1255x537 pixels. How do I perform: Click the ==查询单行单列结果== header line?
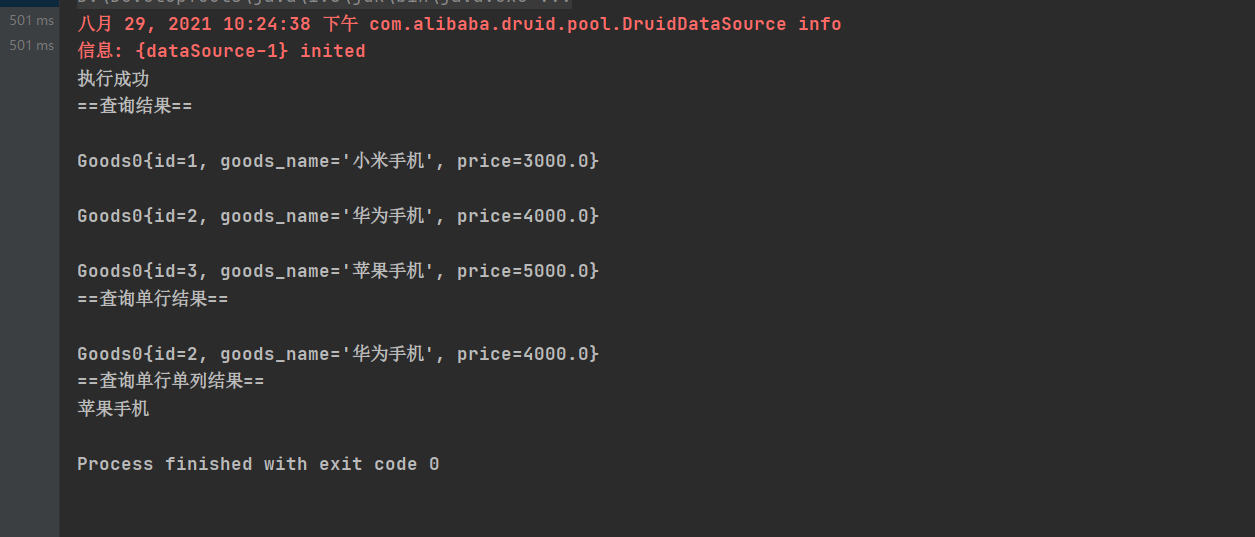[171, 381]
